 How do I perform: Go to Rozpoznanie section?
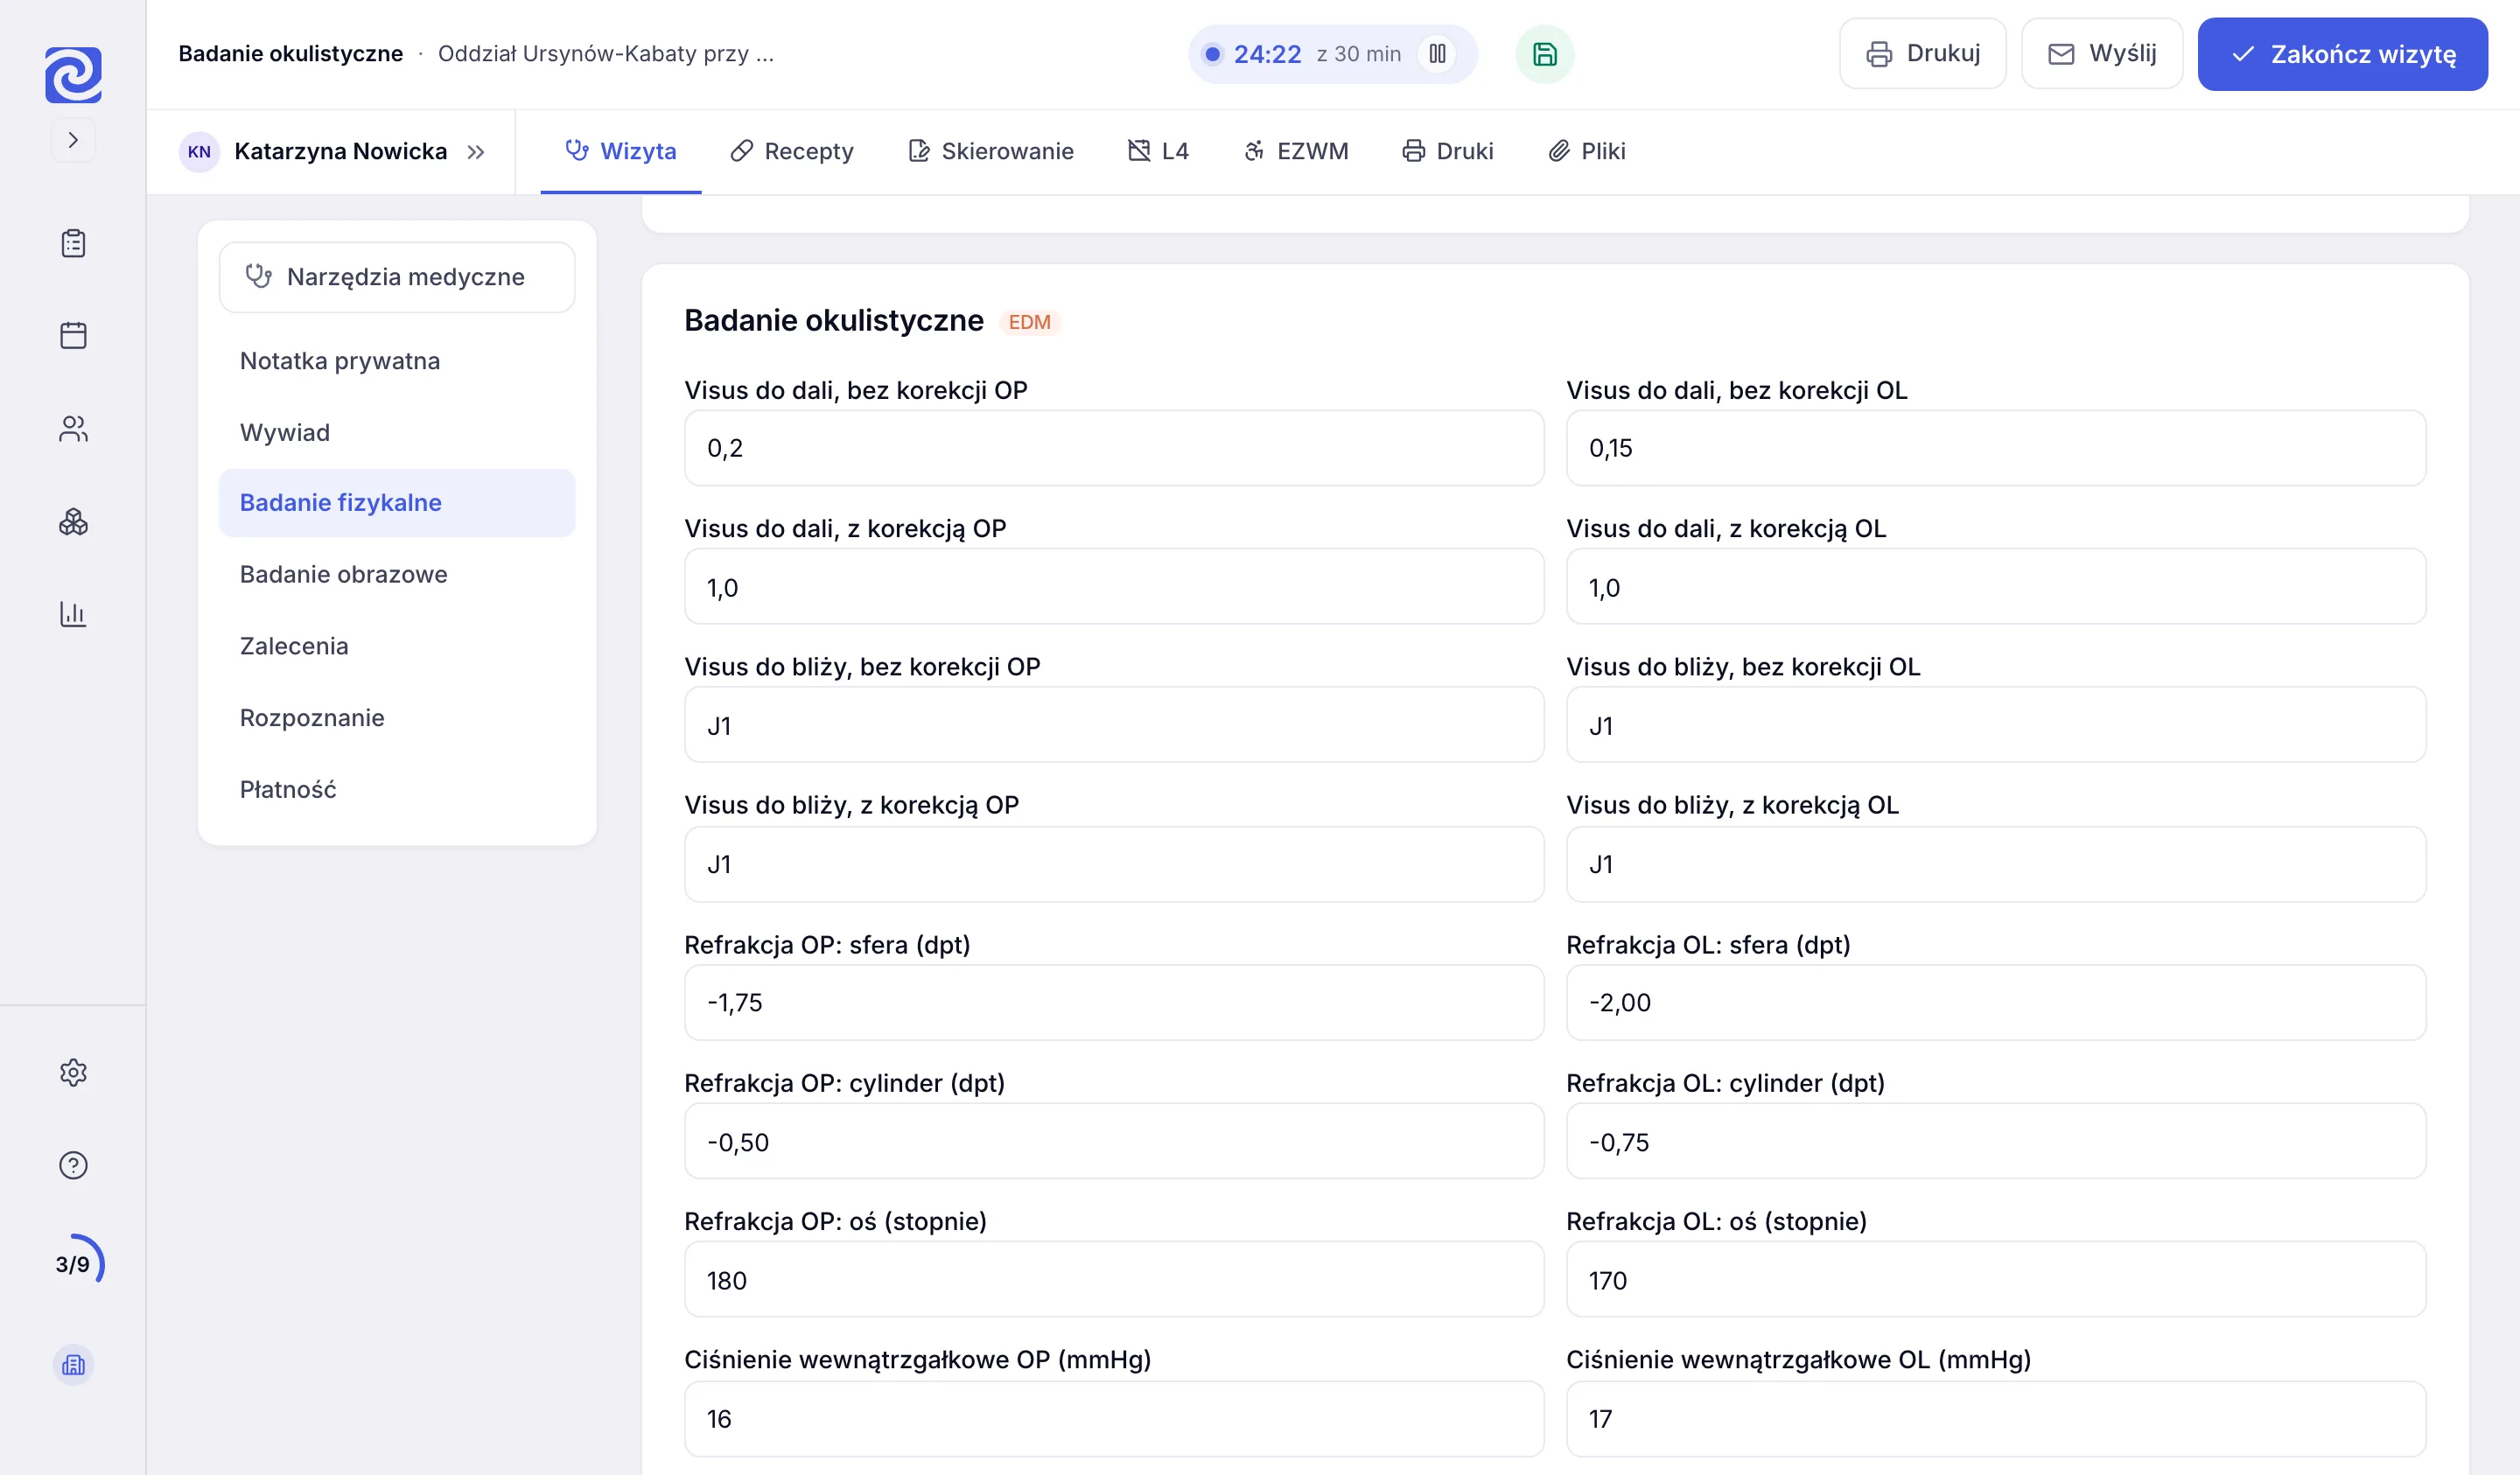pyautogui.click(x=397, y=718)
